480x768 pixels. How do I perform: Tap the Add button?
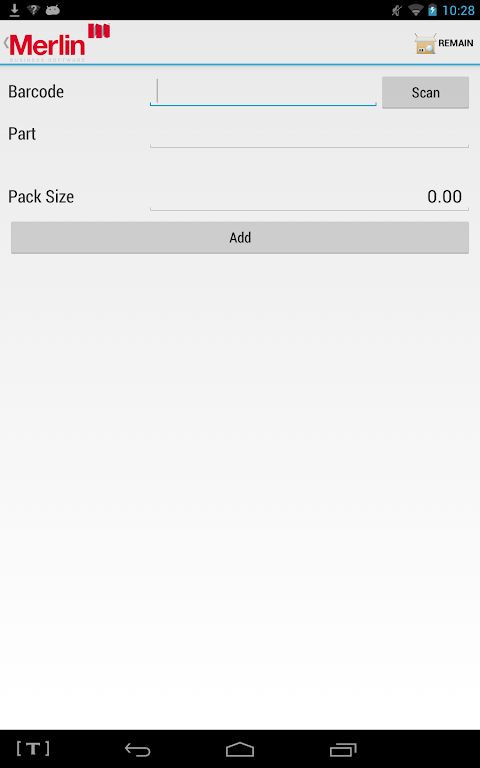tap(240, 238)
